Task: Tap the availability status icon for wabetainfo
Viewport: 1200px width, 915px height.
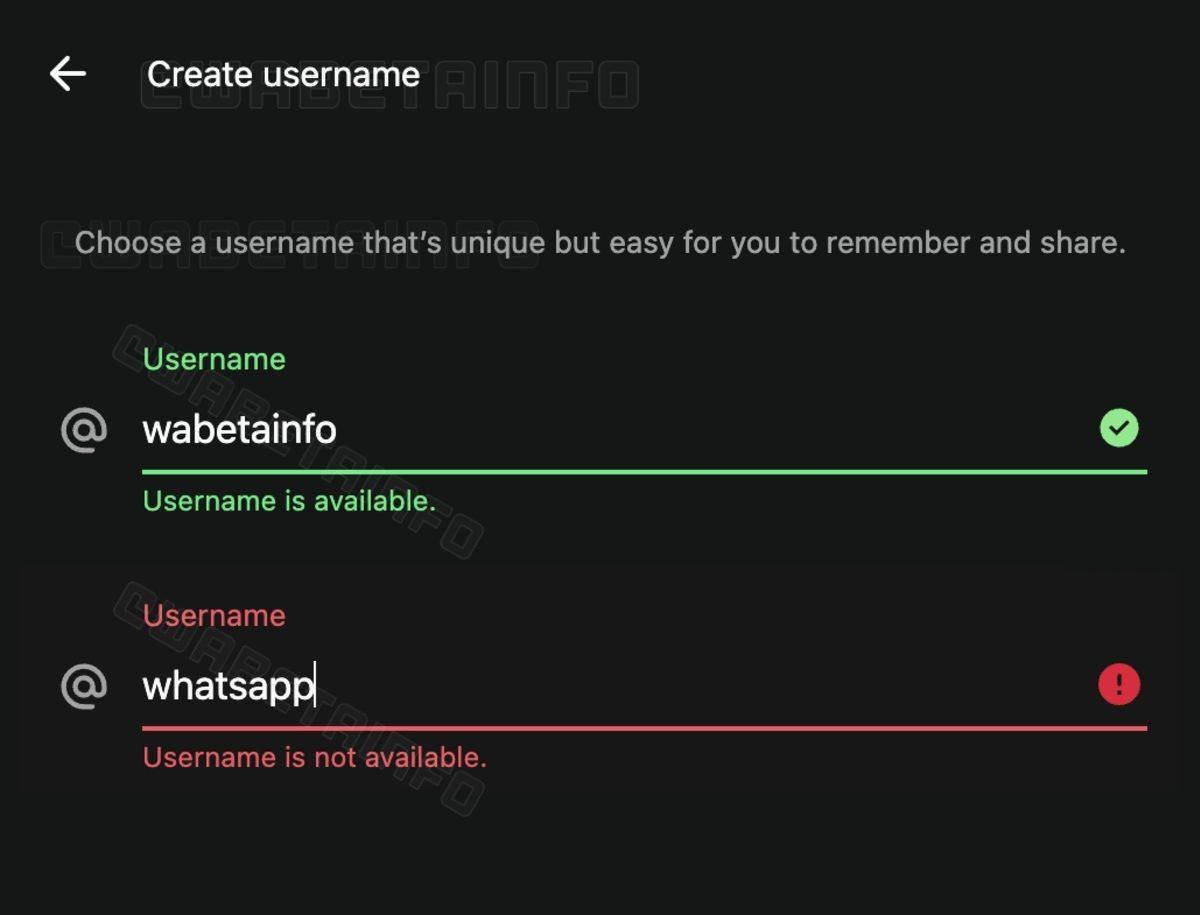Action: (x=1119, y=428)
